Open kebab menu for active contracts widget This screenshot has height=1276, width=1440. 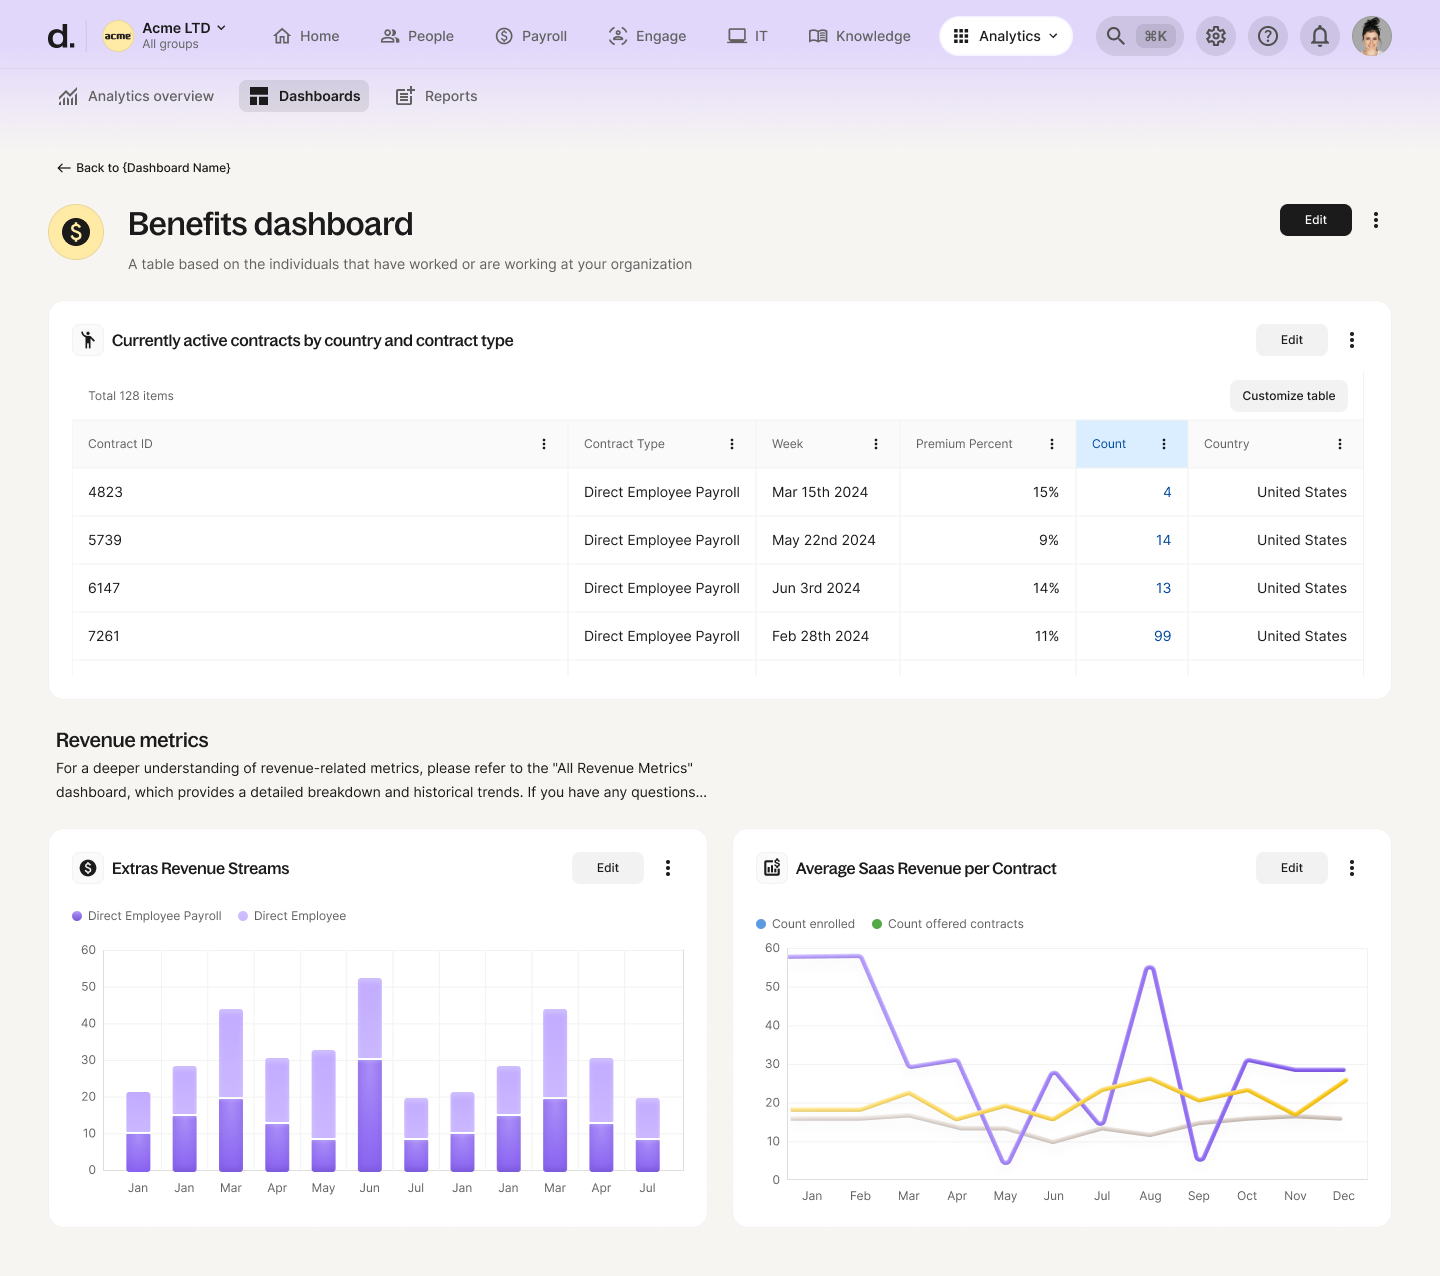point(1352,340)
